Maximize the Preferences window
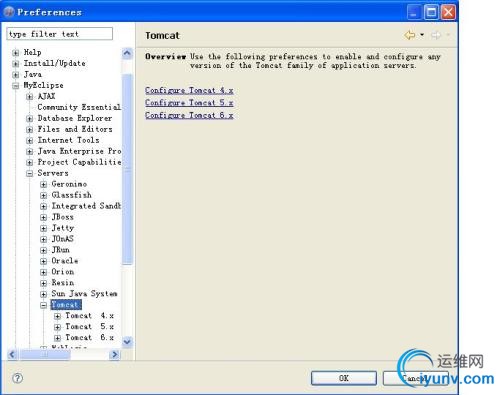500x395 pixels. coord(431,13)
